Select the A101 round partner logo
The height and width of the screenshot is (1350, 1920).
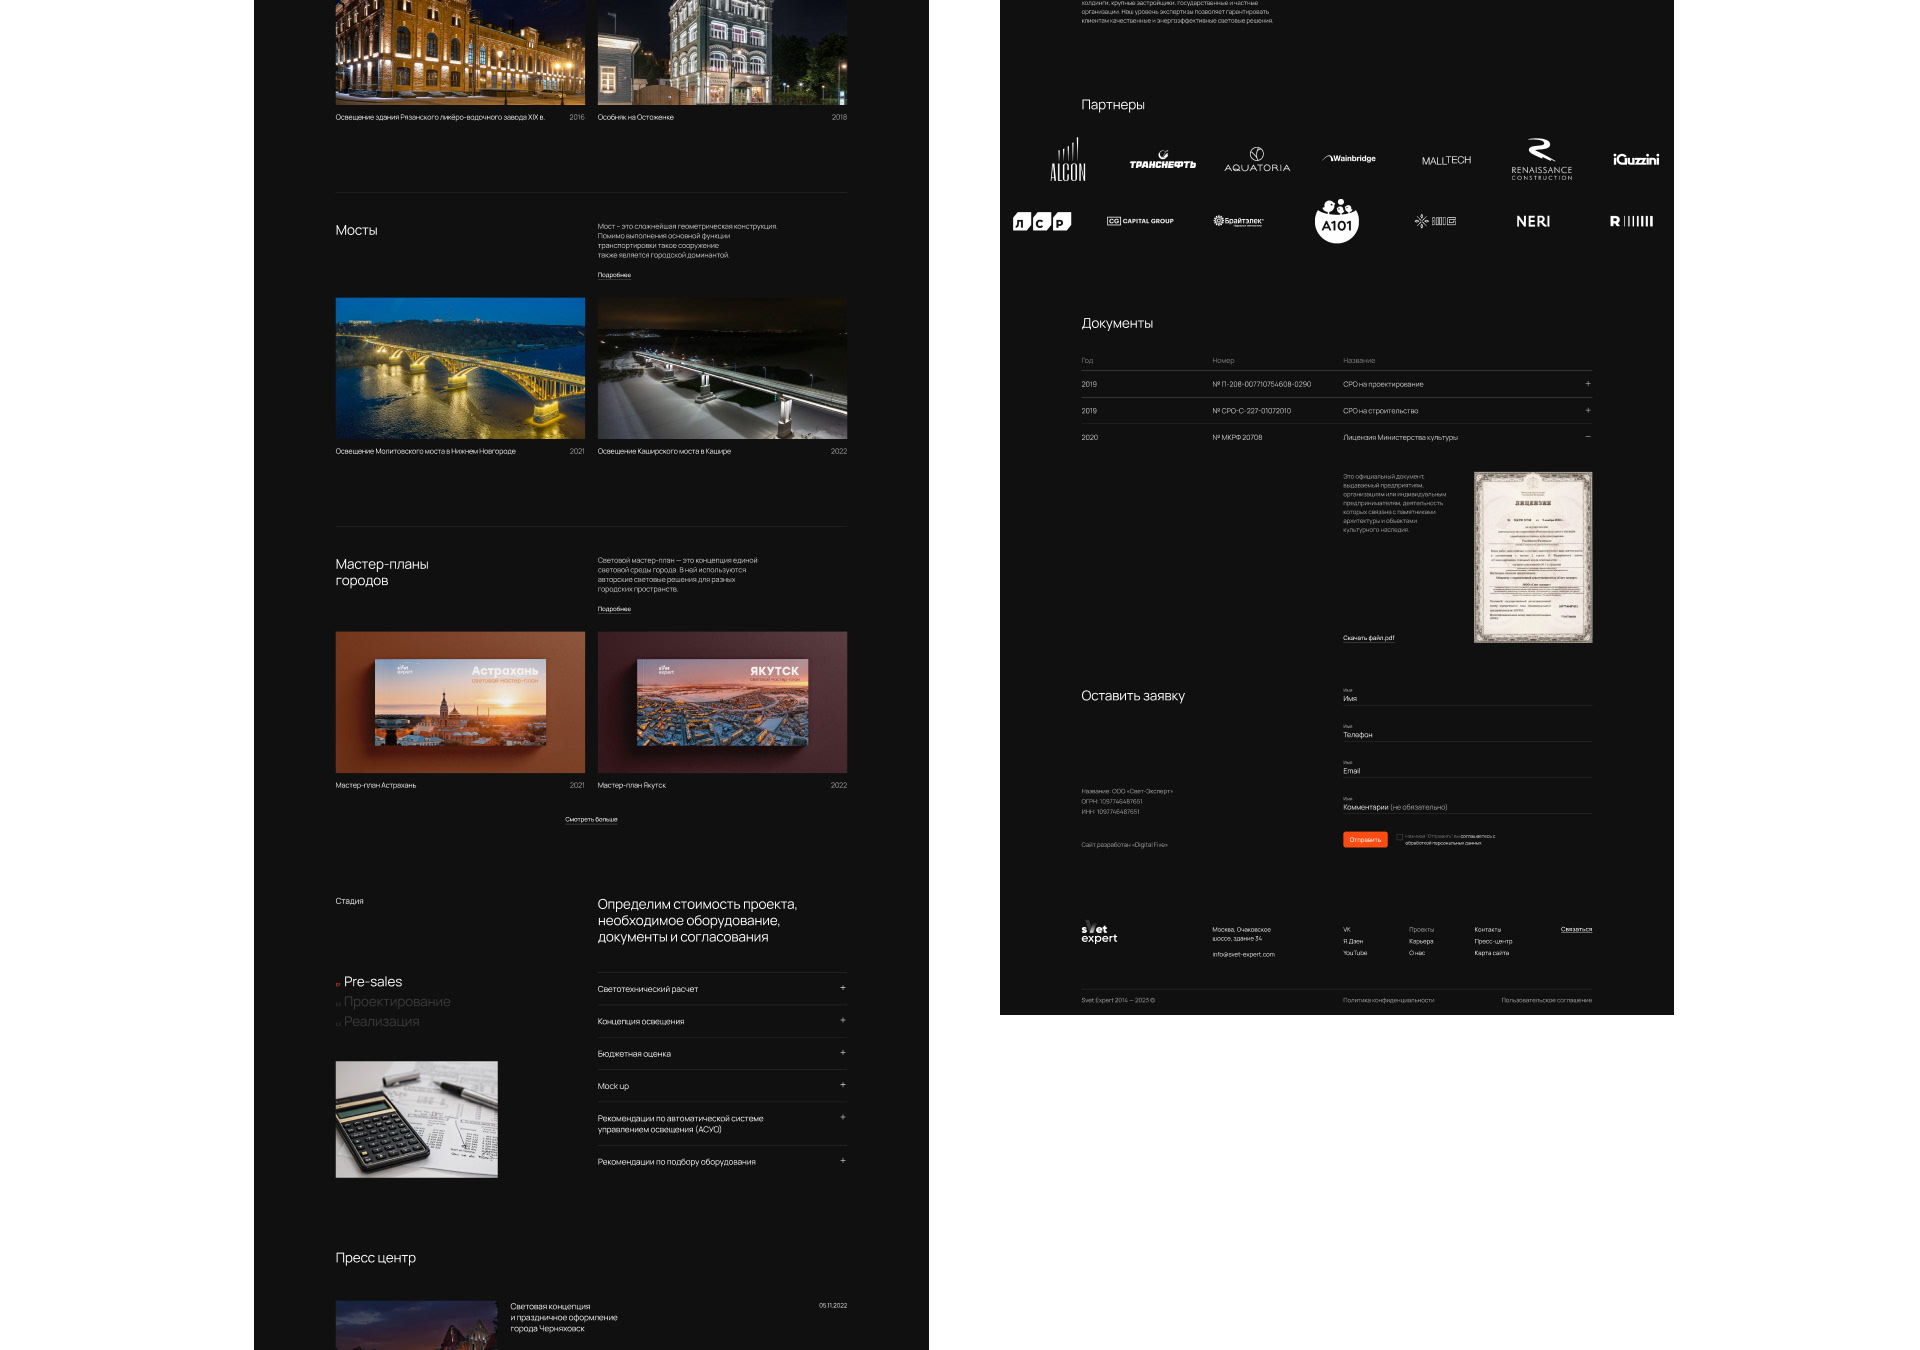pyautogui.click(x=1336, y=221)
